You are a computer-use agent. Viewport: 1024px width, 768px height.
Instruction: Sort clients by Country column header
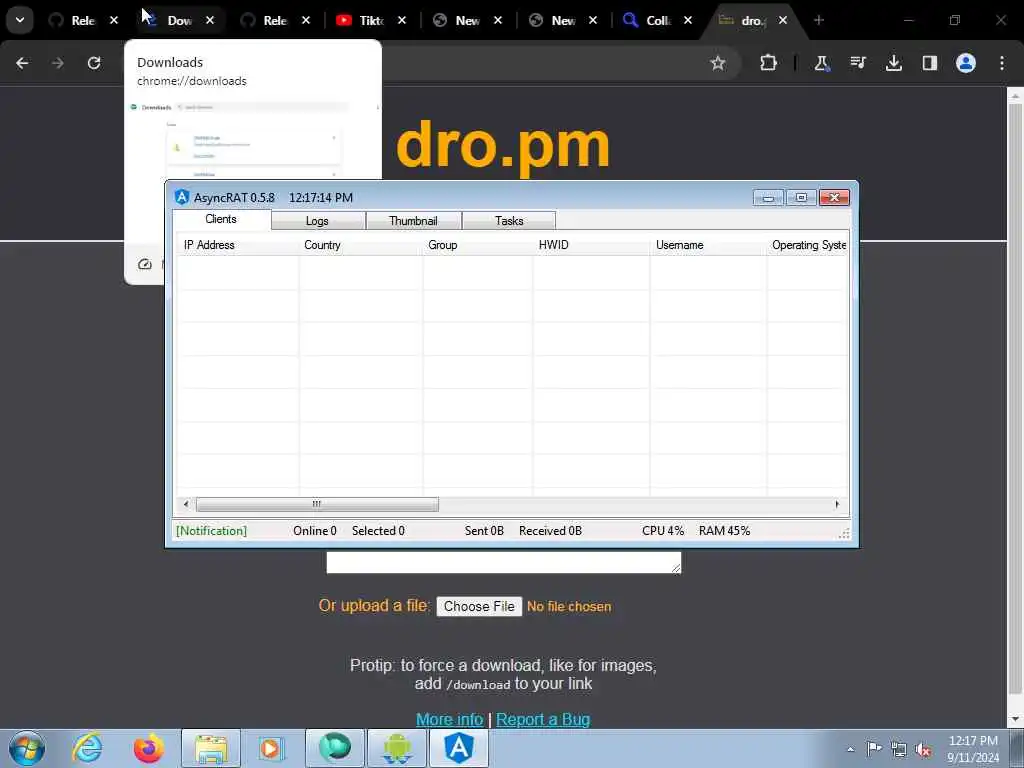(360, 245)
